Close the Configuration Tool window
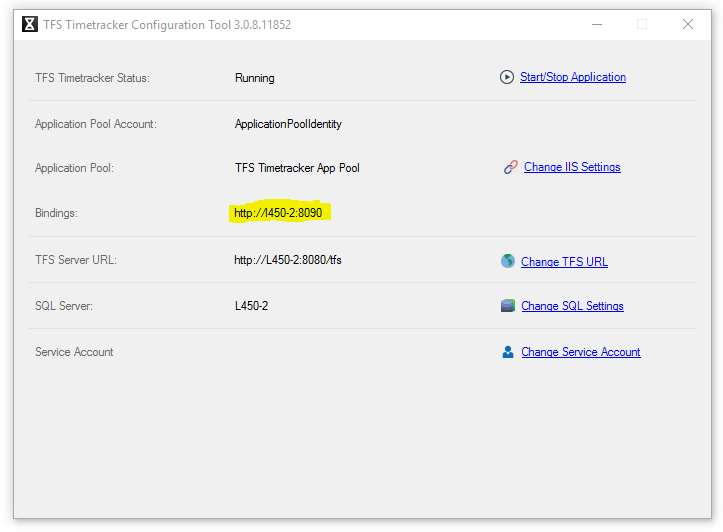Screen dimensions: 723x532 pyautogui.click(x=687, y=24)
